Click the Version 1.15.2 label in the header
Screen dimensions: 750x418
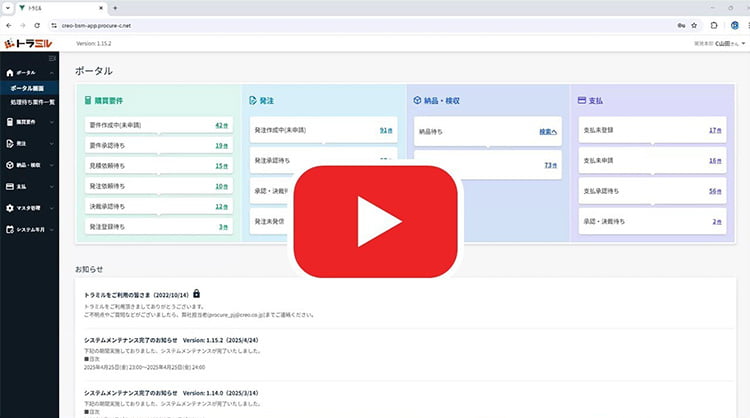click(x=94, y=44)
